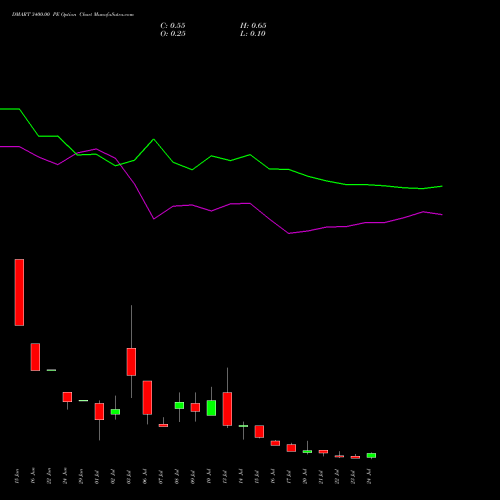Select the high value 'H: 0.65'
The height and width of the screenshot is (500, 500).
click(253, 26)
